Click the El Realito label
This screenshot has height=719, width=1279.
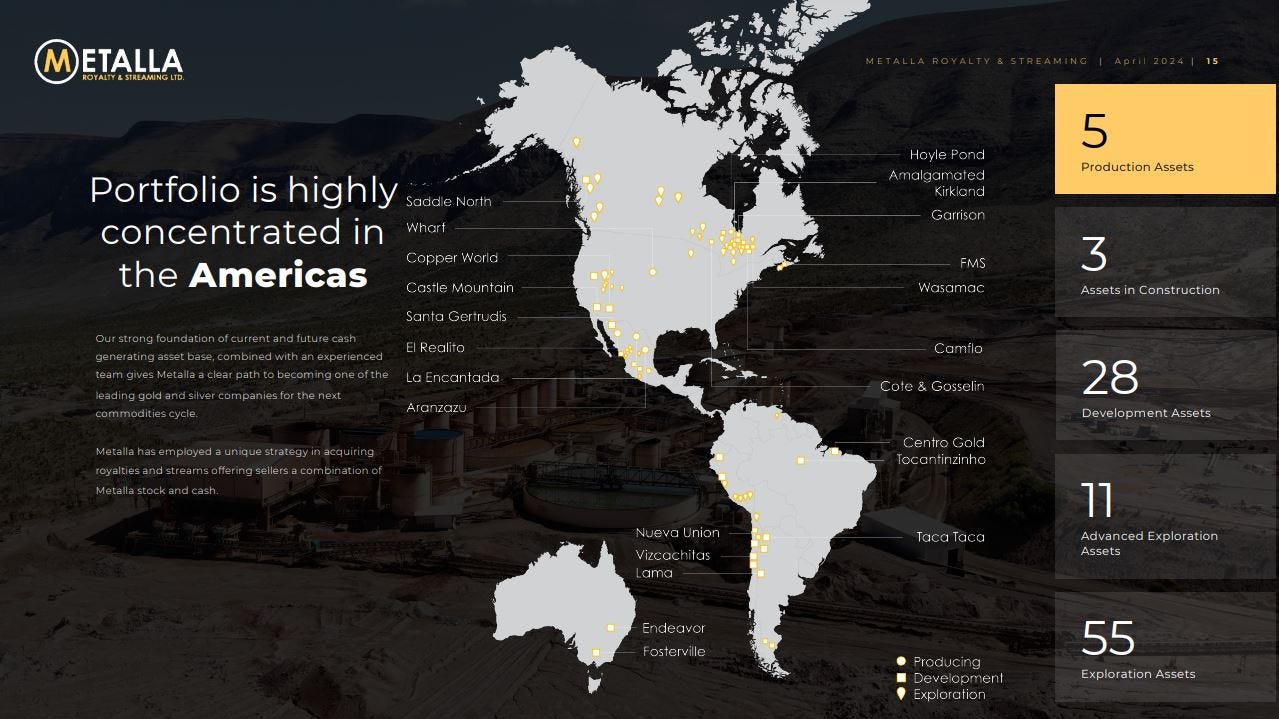435,348
